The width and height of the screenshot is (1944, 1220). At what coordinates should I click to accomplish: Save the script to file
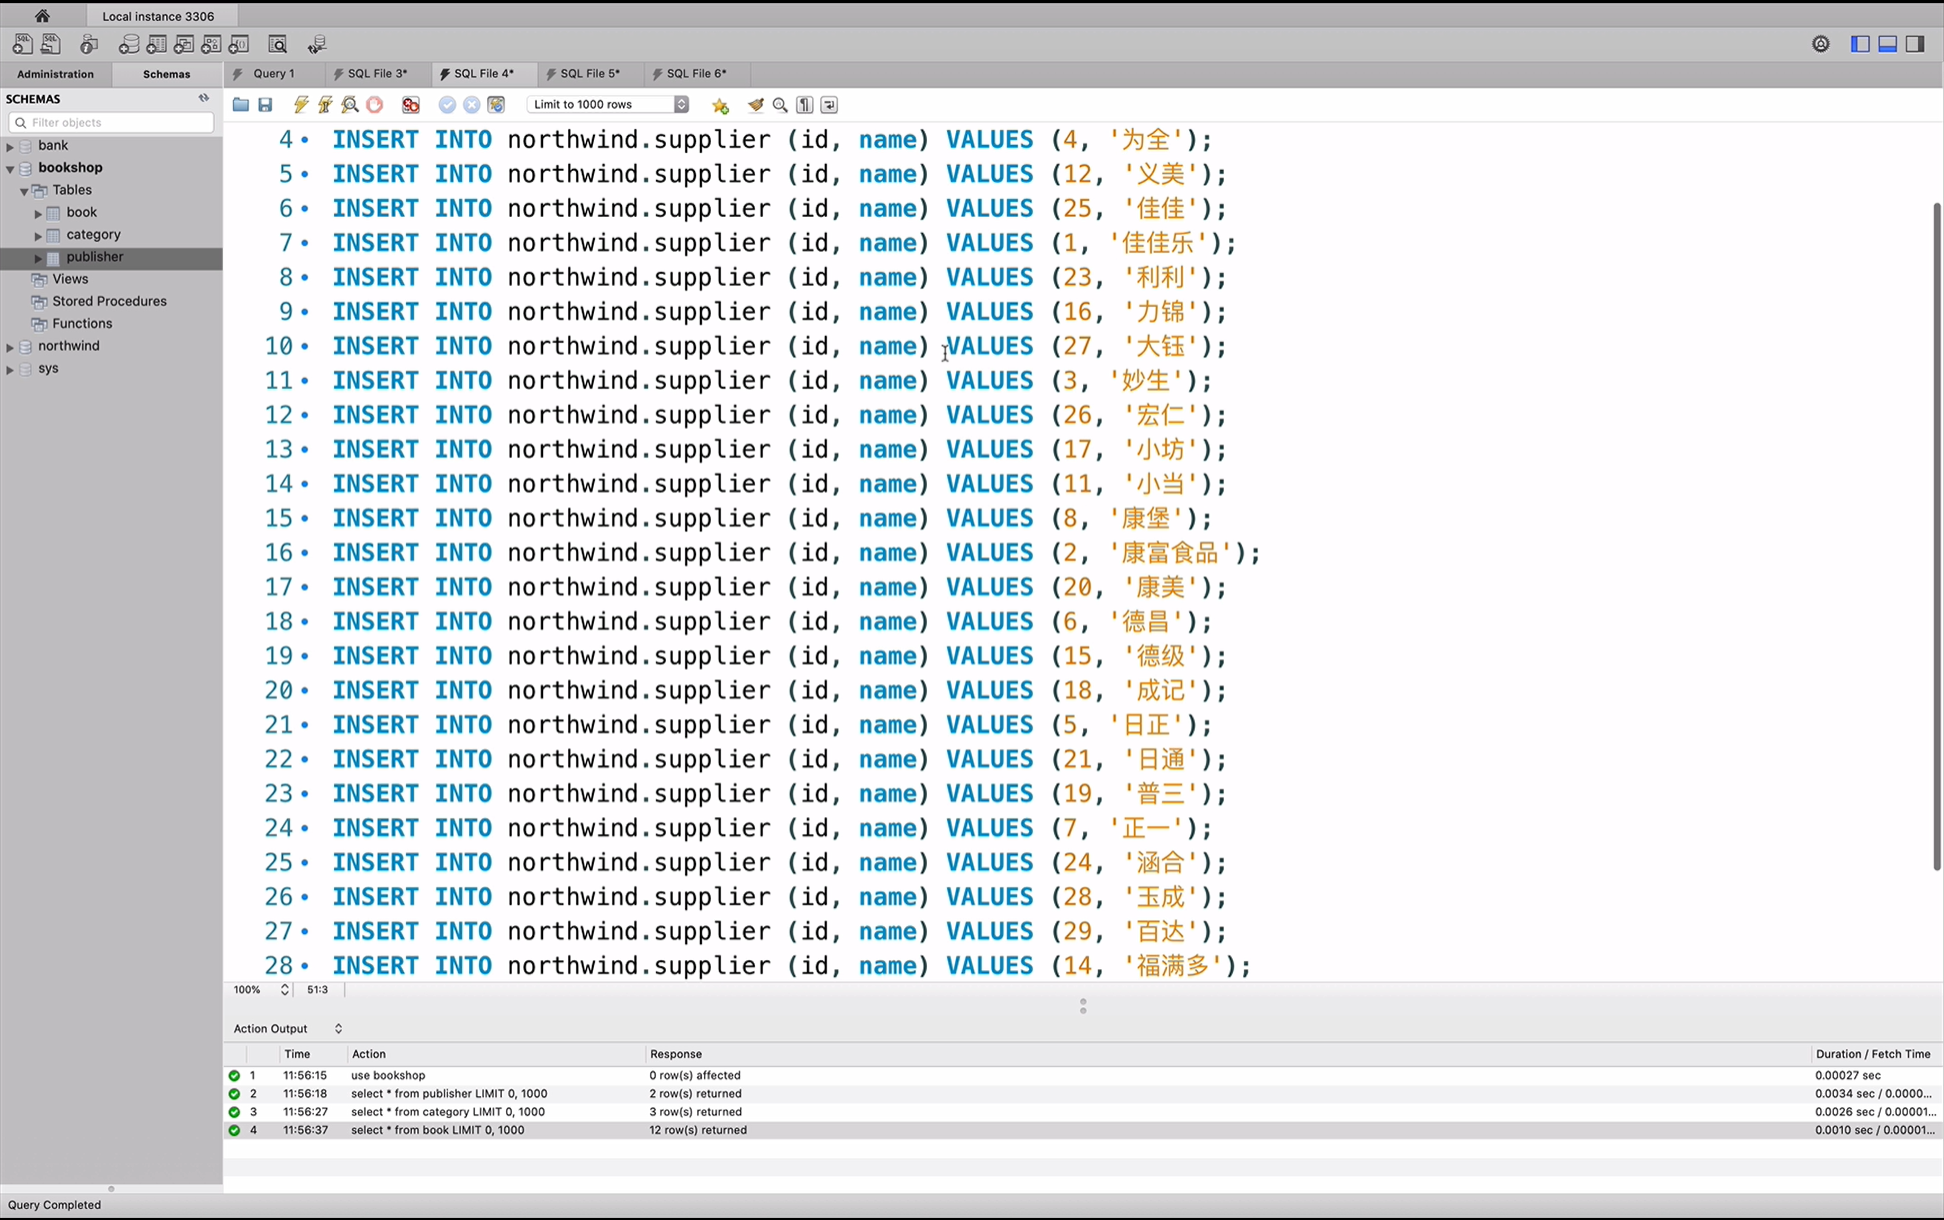coord(265,105)
